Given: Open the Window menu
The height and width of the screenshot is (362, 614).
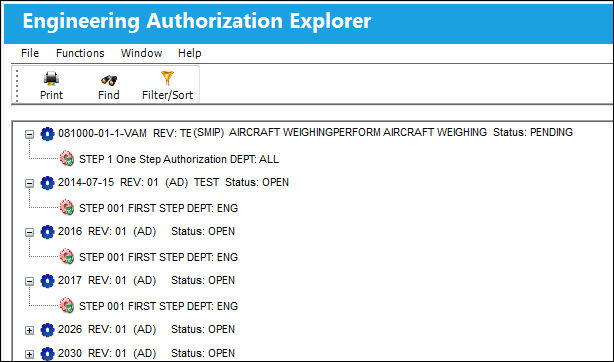Looking at the screenshot, I should pyautogui.click(x=141, y=53).
